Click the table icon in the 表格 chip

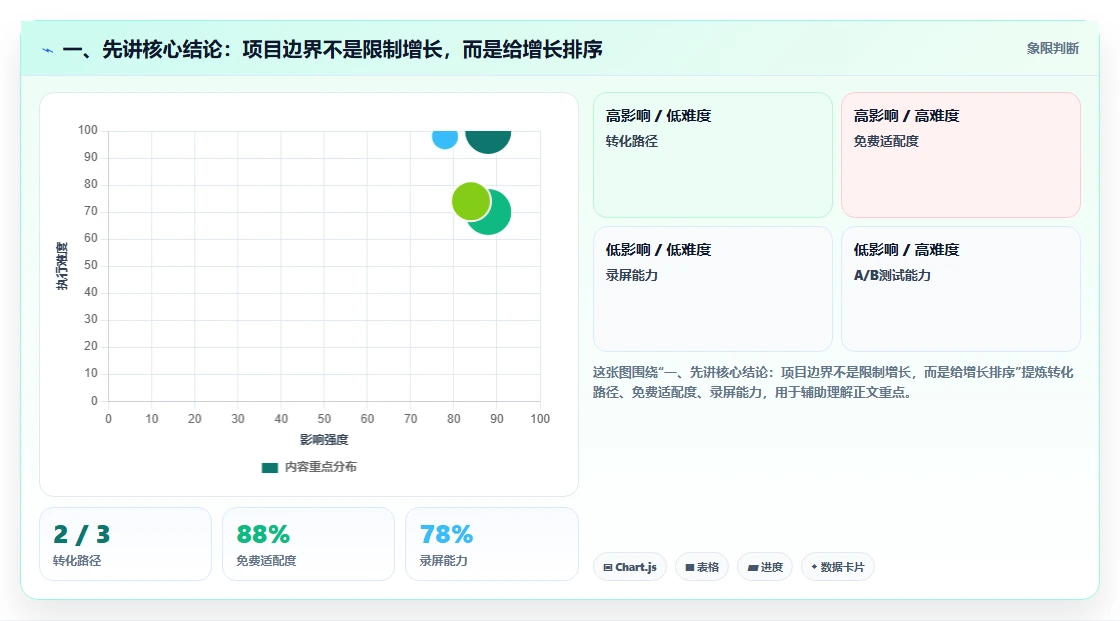pyautogui.click(x=690, y=567)
